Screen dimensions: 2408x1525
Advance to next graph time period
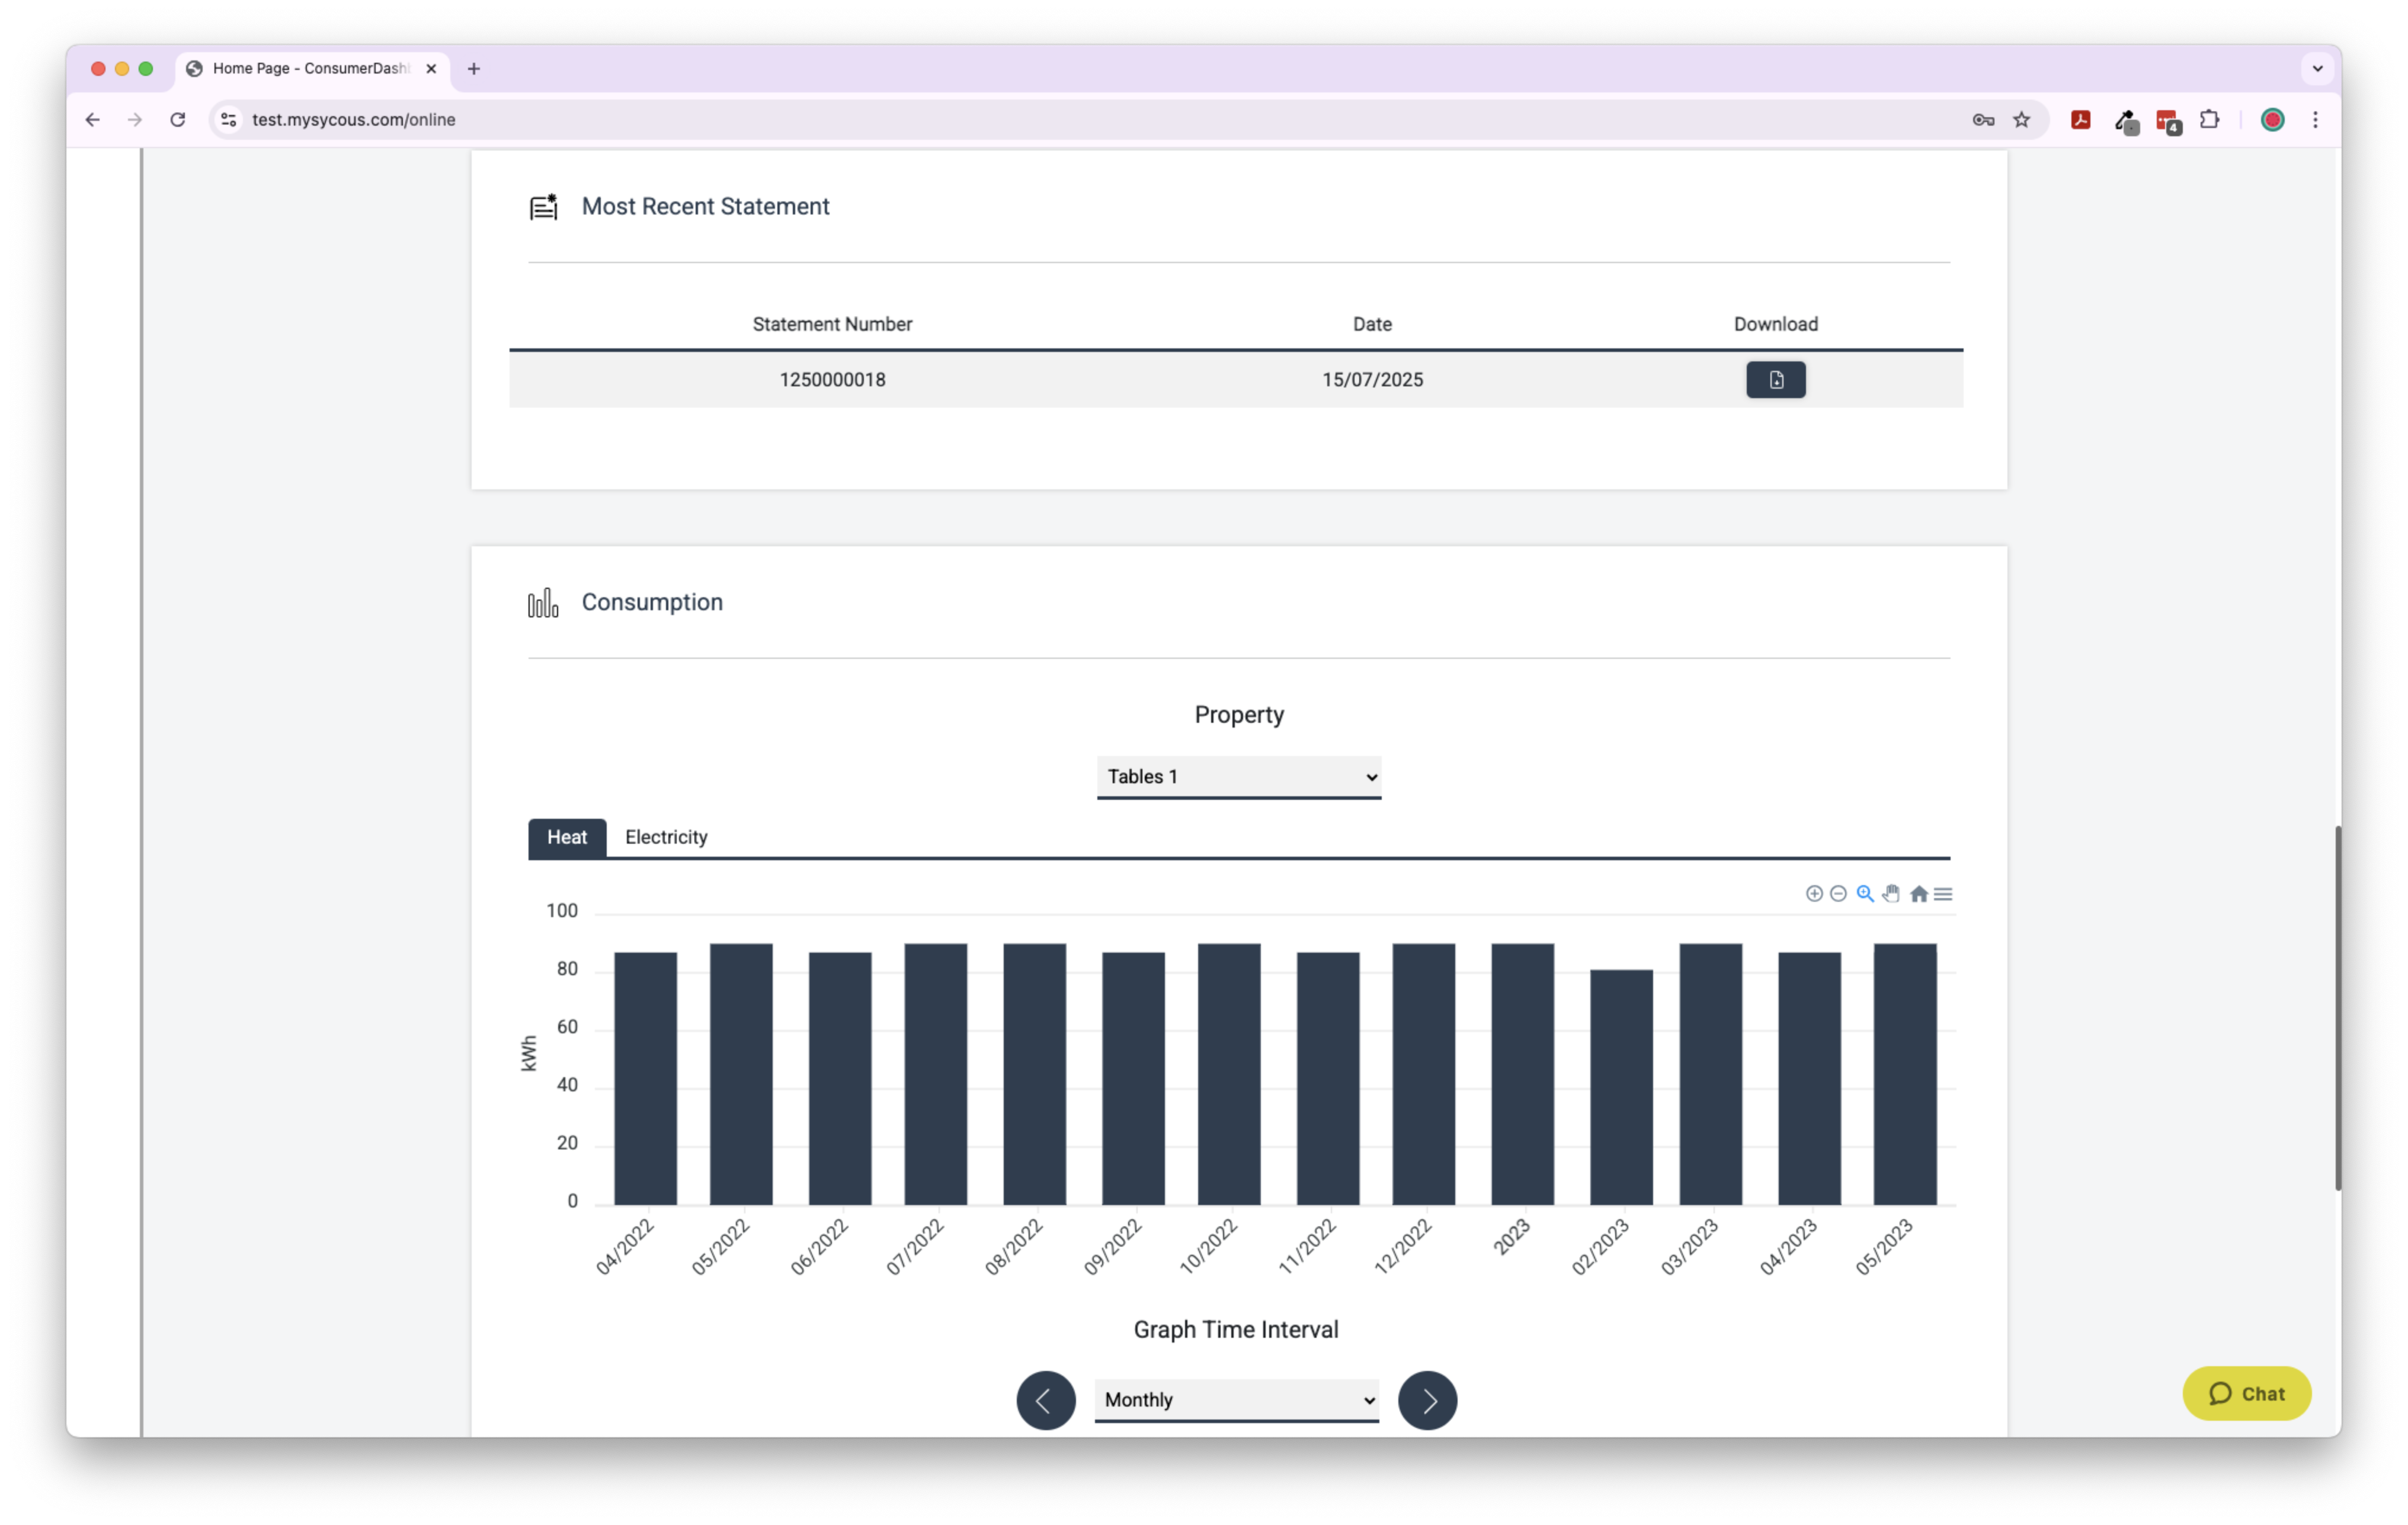click(x=1427, y=1399)
